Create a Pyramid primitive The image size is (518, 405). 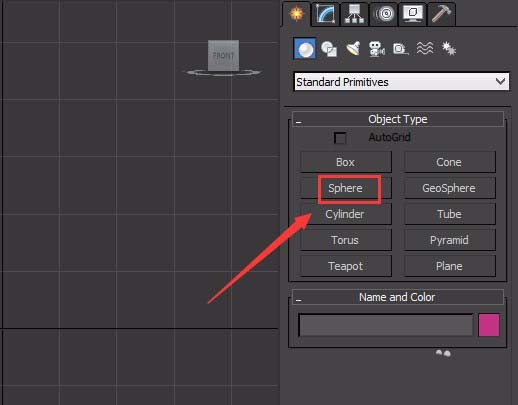click(x=449, y=240)
